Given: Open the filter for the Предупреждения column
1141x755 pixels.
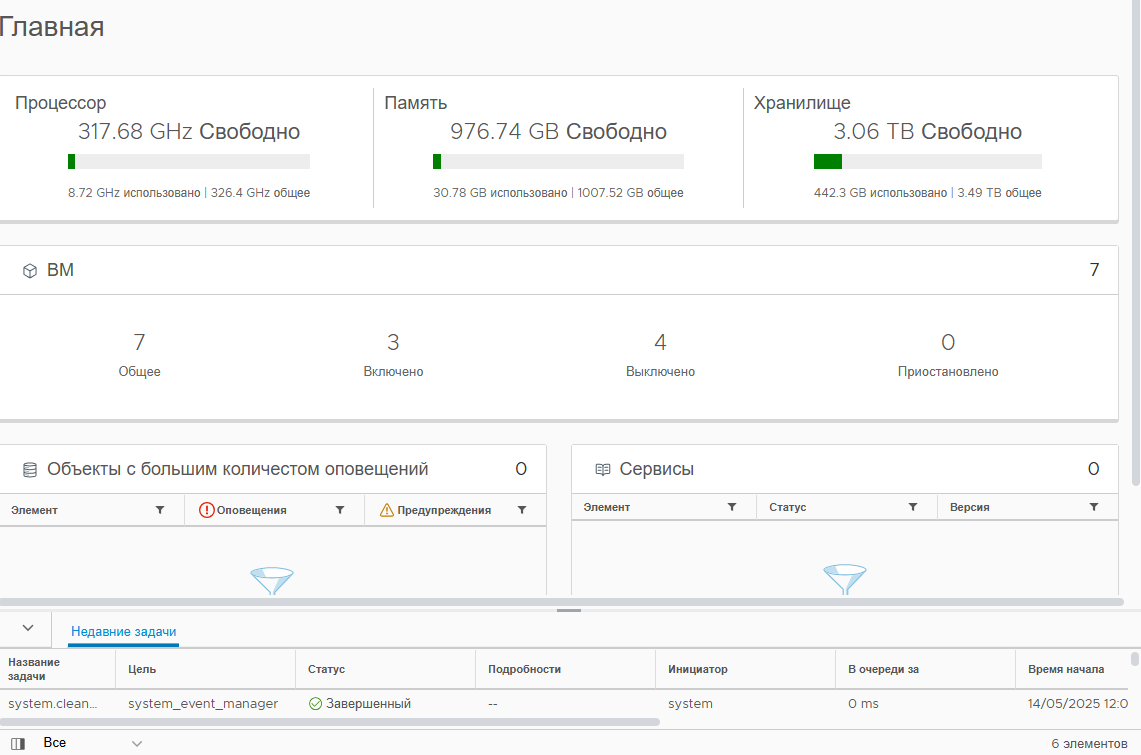Looking at the screenshot, I should click(522, 510).
